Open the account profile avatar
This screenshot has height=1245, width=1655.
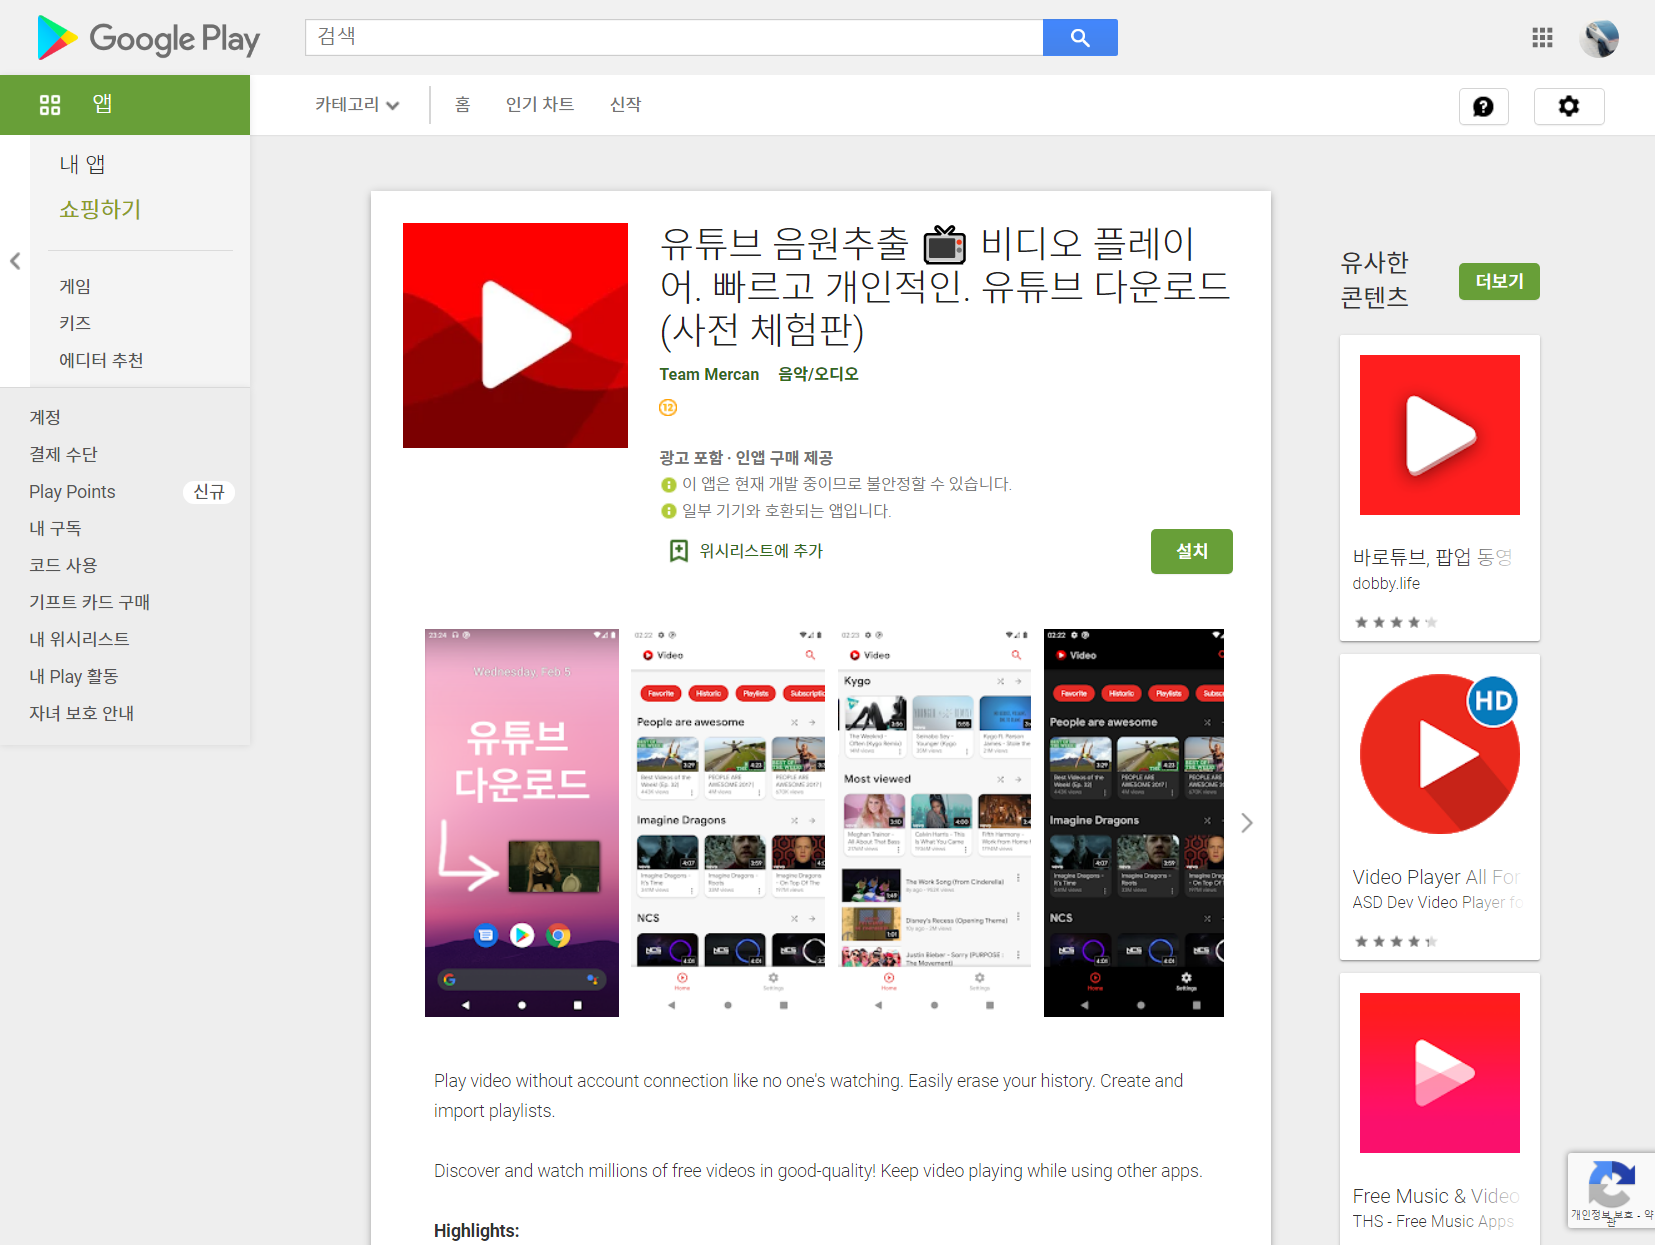(1599, 38)
